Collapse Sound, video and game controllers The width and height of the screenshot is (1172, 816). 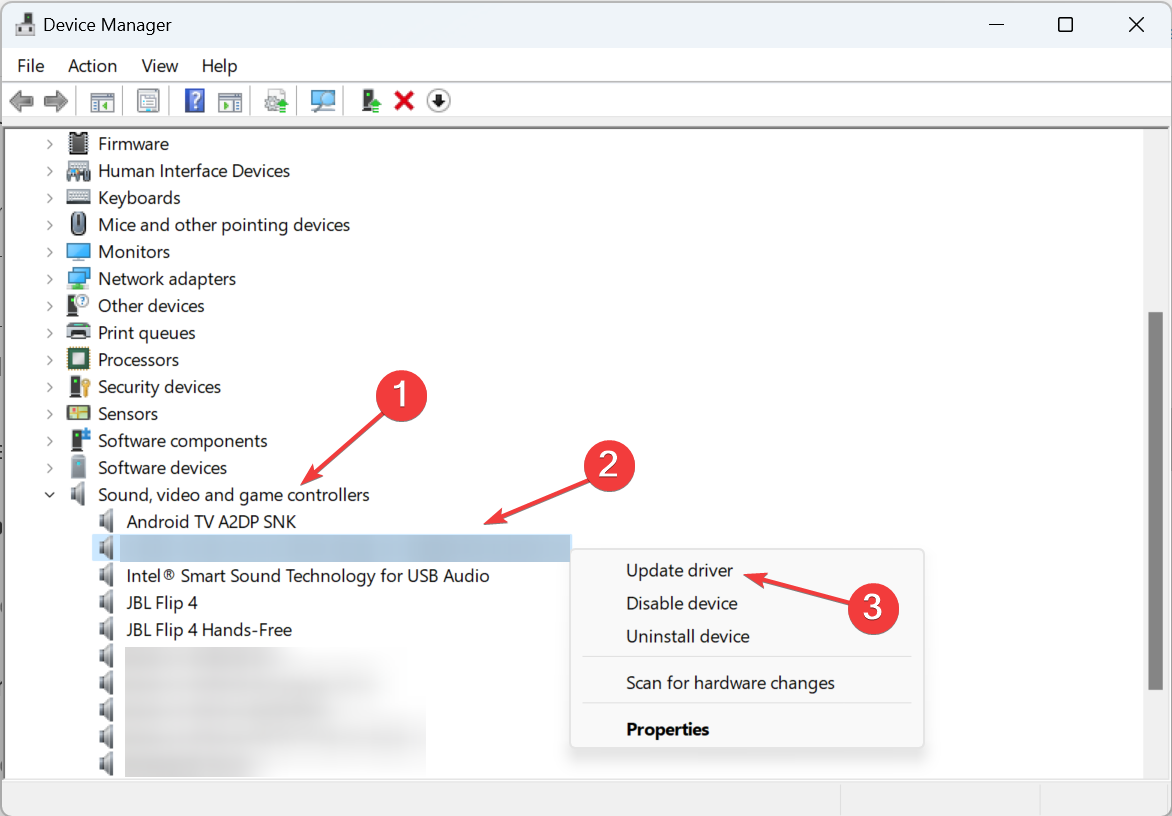click(49, 495)
